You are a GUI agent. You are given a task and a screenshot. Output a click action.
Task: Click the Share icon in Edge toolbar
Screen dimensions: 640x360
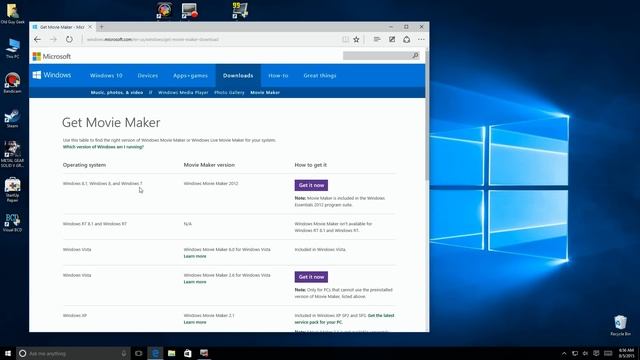coord(407,39)
